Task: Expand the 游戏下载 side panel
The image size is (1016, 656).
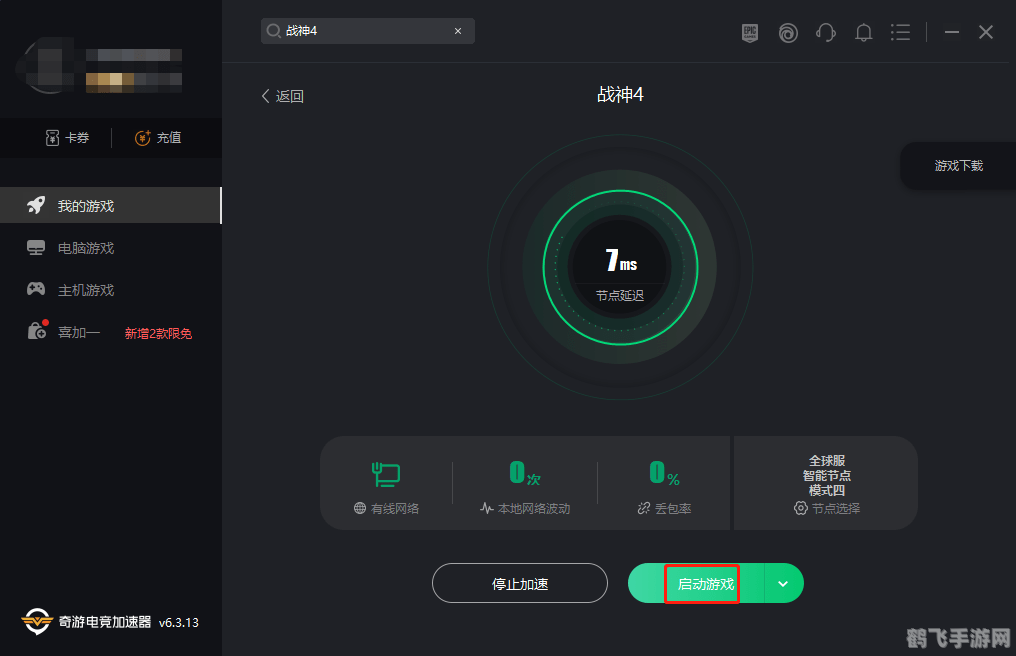Action: coord(958,166)
